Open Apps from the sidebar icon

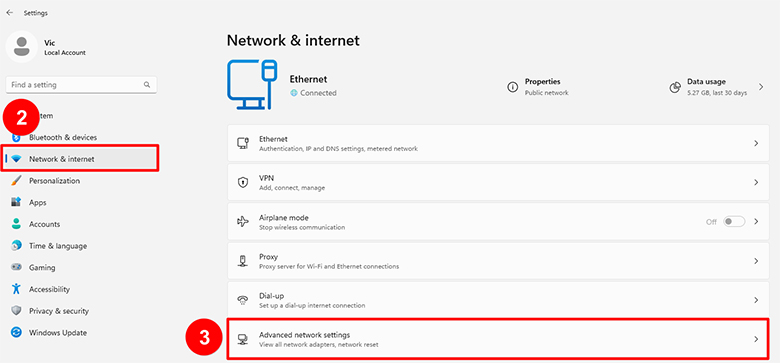point(16,202)
